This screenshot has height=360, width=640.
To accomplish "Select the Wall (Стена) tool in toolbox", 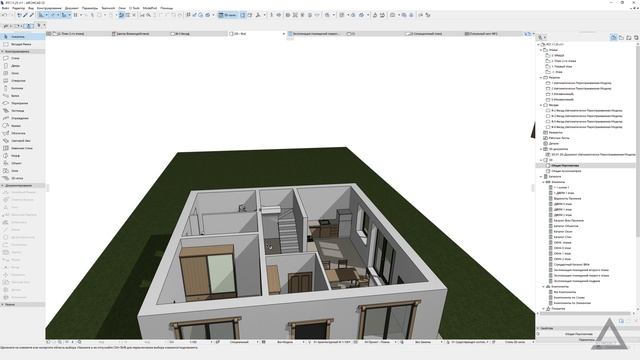I will tap(15, 58).
